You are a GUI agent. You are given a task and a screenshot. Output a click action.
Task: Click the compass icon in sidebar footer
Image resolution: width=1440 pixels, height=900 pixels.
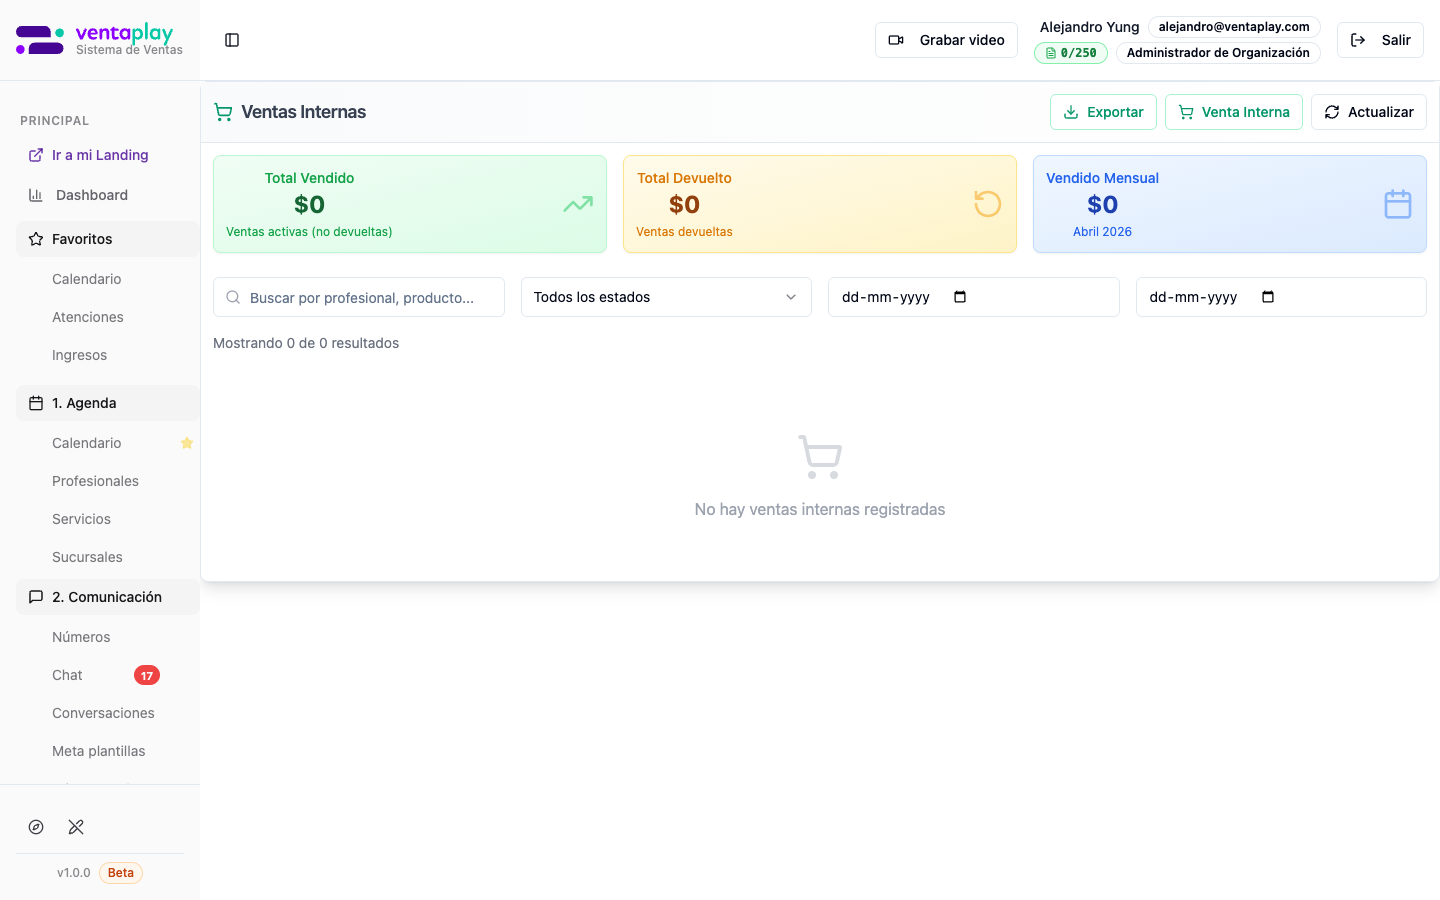click(x=36, y=827)
